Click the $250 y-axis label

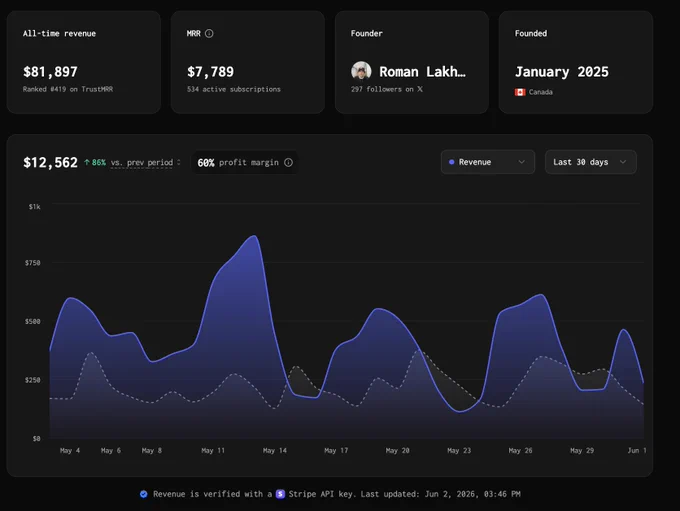click(x=33, y=380)
